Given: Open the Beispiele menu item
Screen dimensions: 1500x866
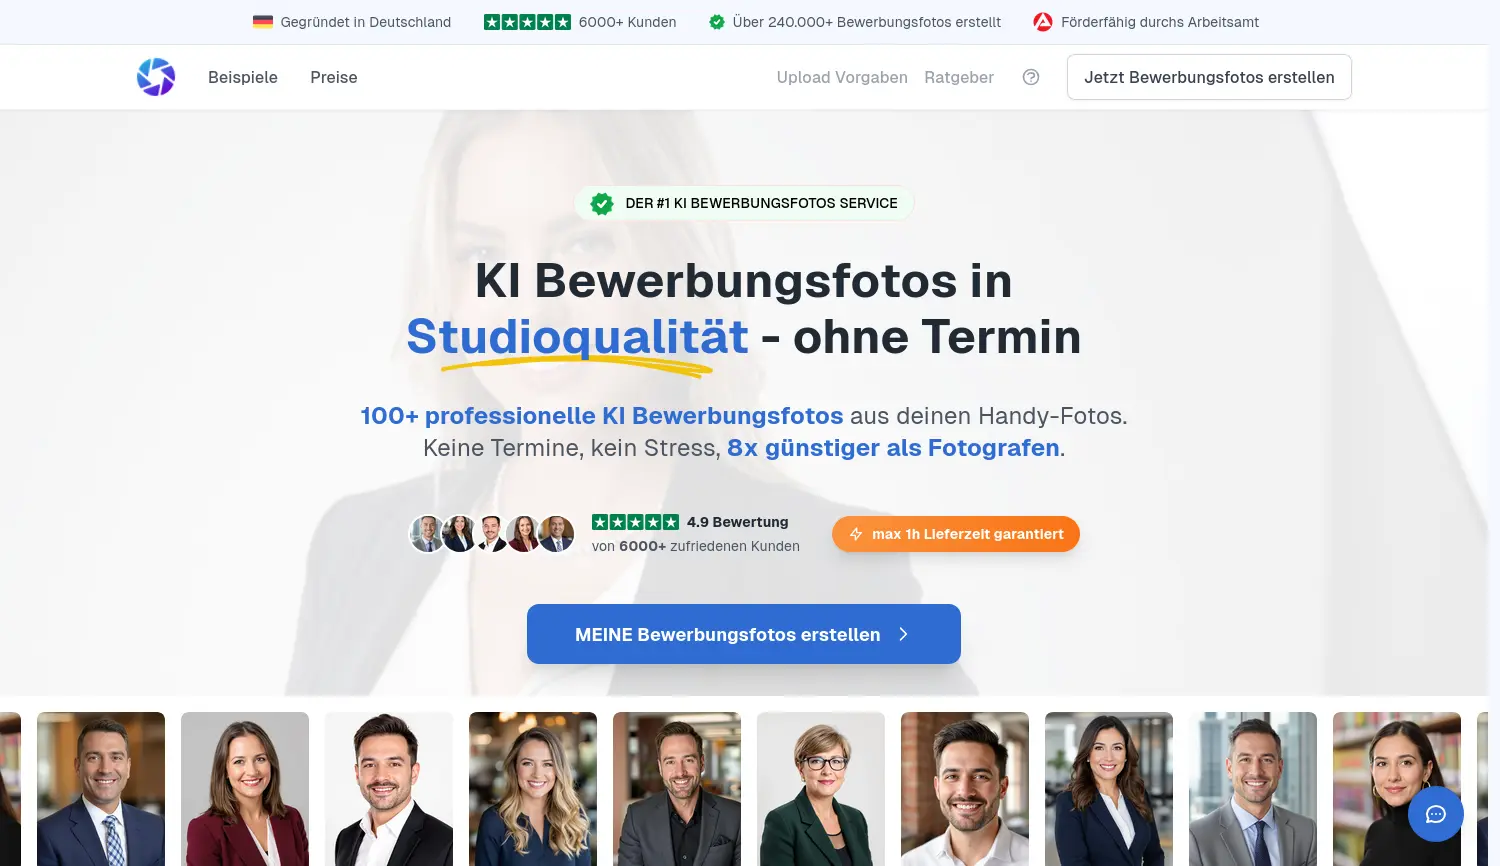Looking at the screenshot, I should click(x=243, y=77).
